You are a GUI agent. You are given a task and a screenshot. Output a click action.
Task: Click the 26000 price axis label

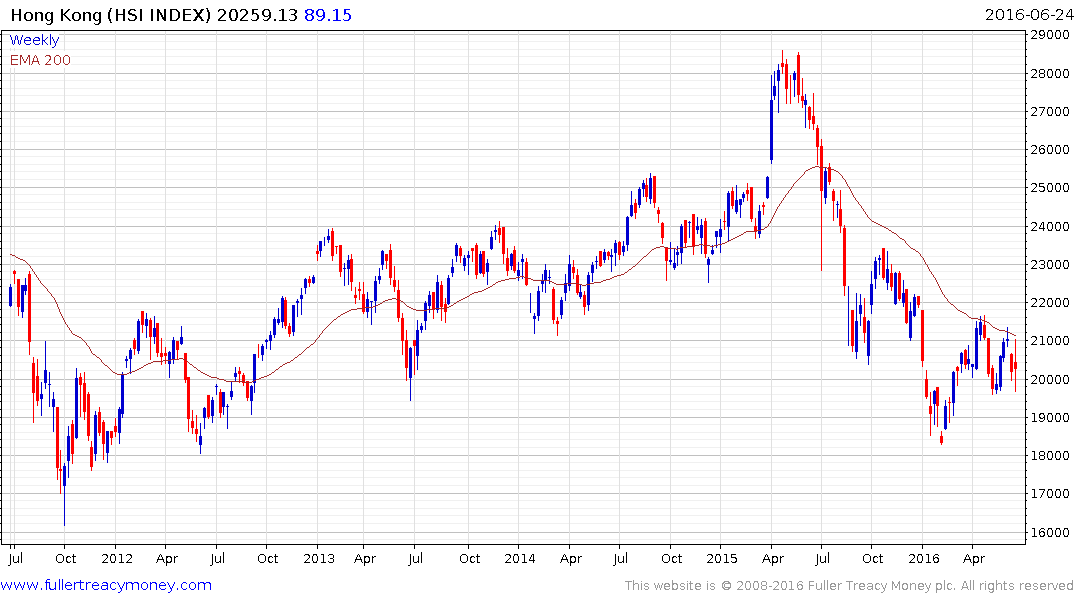pyautogui.click(x=1050, y=149)
